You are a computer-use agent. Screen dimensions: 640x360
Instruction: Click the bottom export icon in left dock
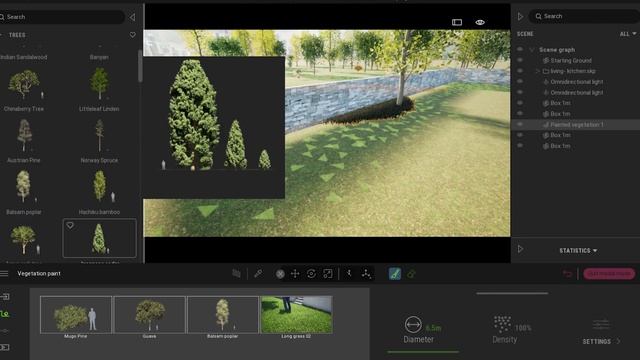click(4, 347)
